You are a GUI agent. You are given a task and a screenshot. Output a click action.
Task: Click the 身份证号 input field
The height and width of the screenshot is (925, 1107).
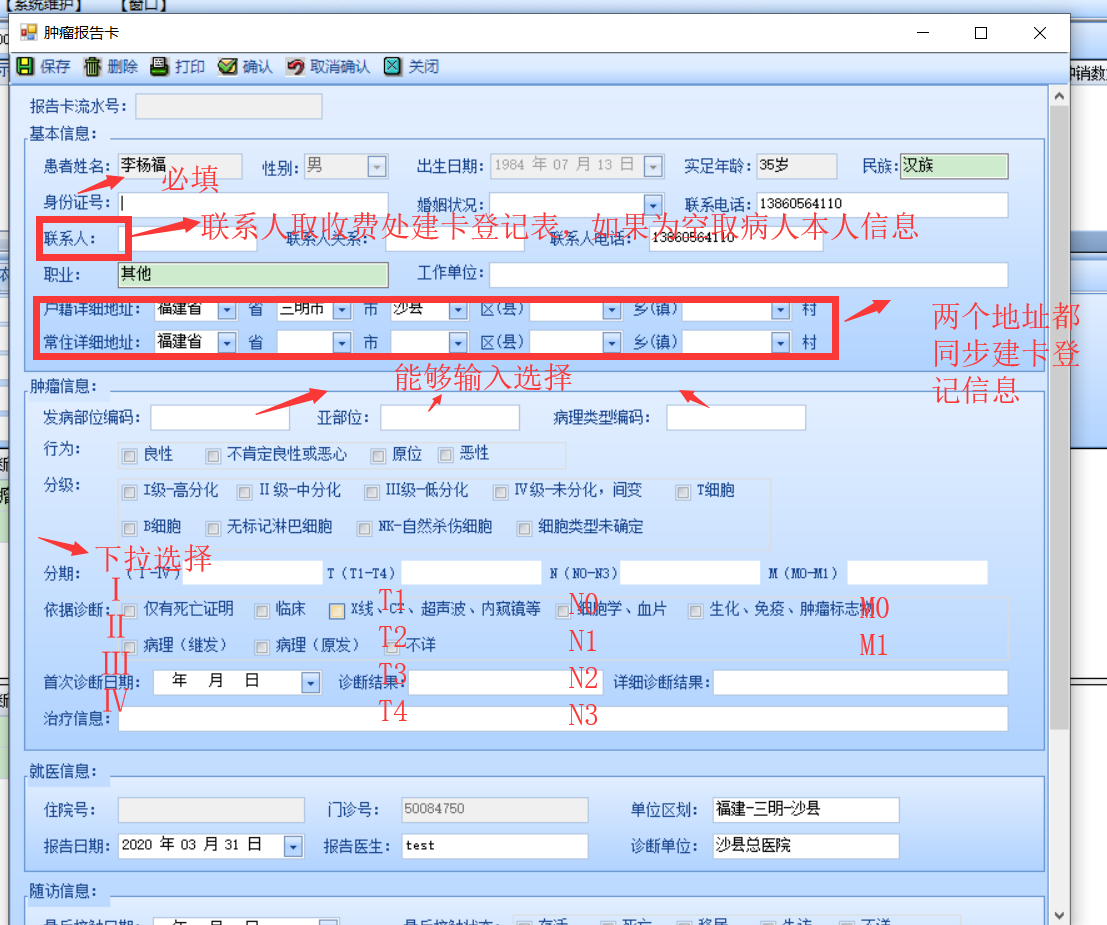tap(253, 204)
